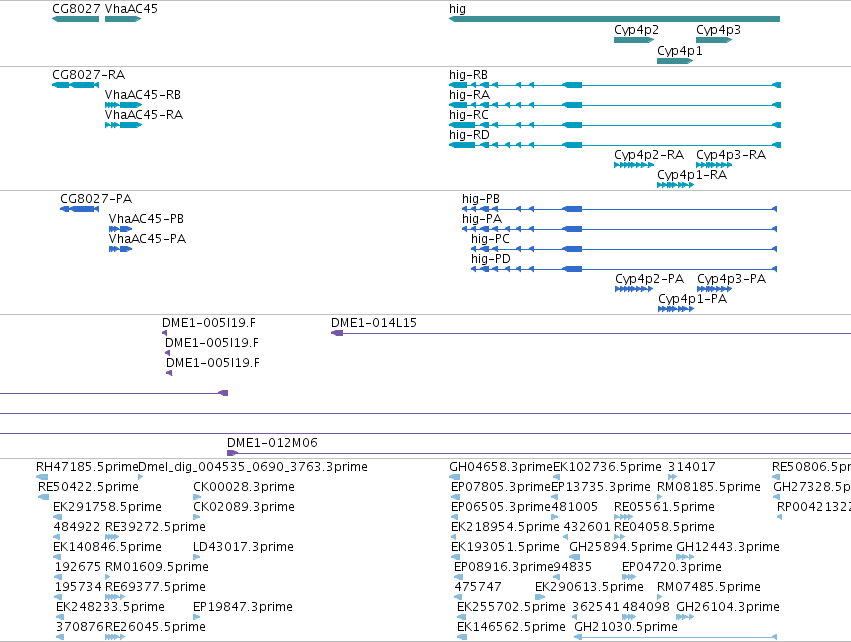Open the Cyp4p1 gene feature
Screen dimensions: 851x642
tap(675, 61)
